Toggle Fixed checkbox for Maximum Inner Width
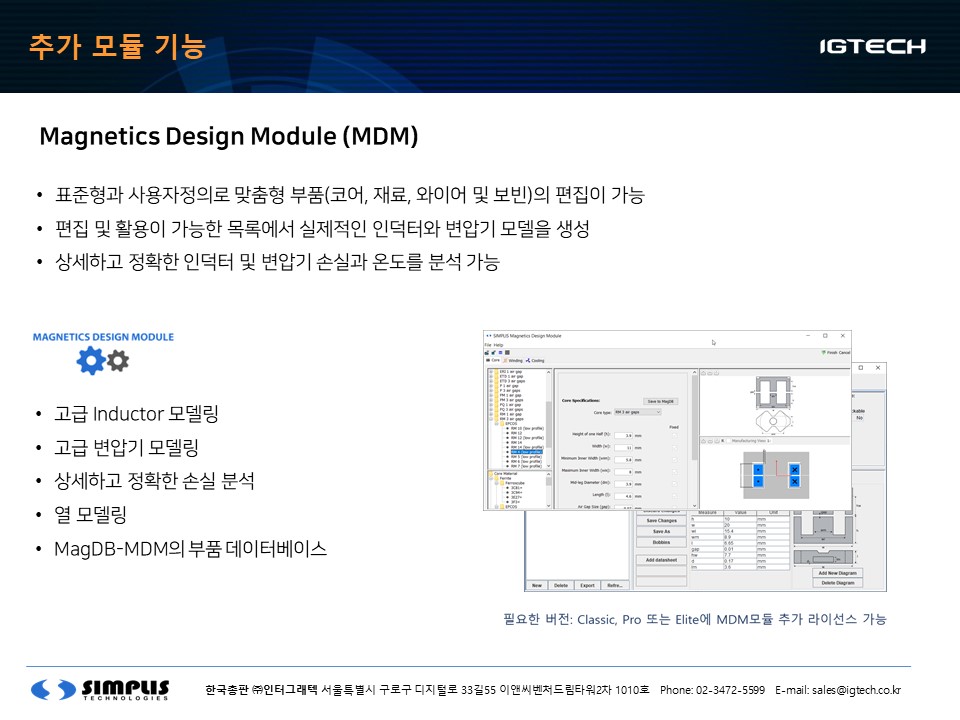 pyautogui.click(x=675, y=472)
